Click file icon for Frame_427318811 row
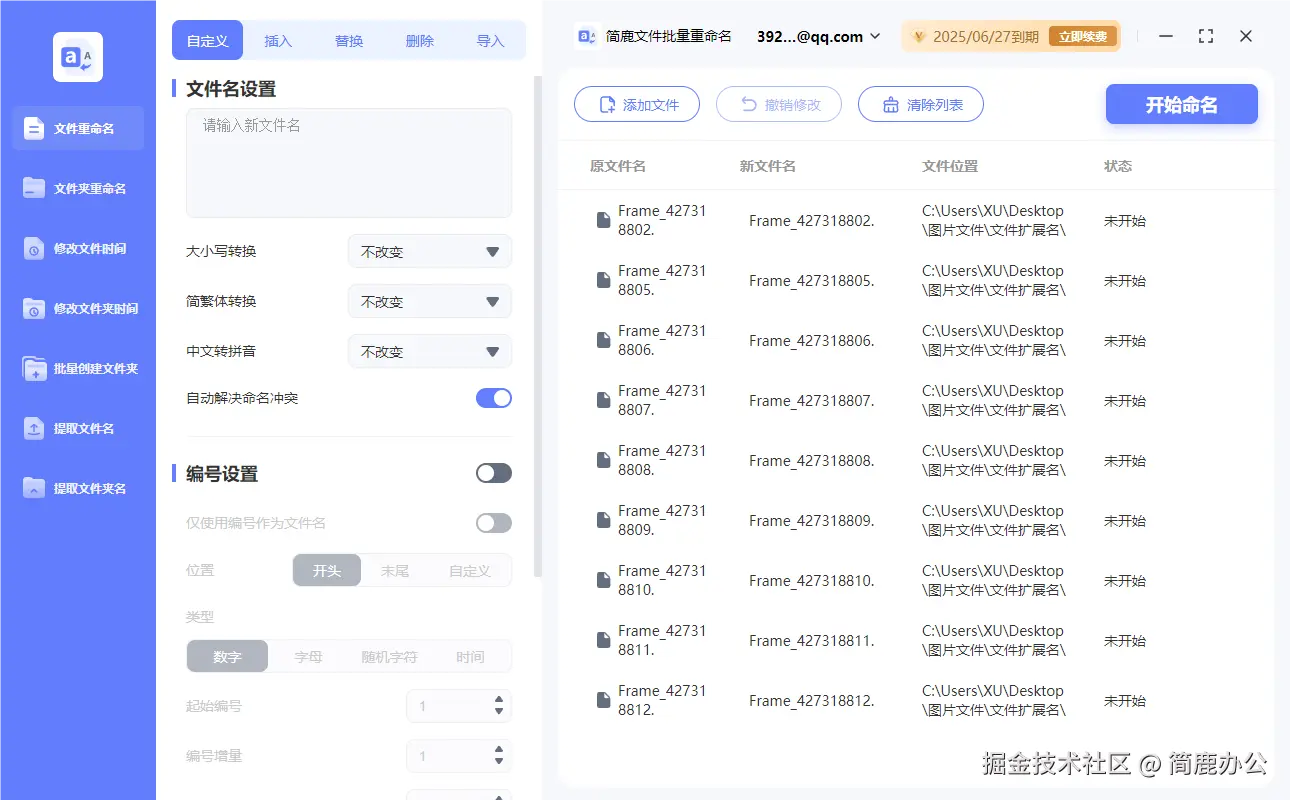The image size is (1290, 800). [603, 640]
